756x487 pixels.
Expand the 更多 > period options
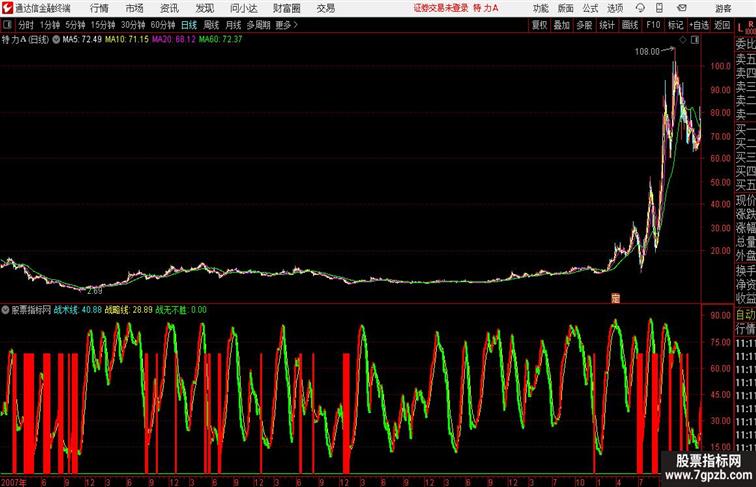point(286,25)
